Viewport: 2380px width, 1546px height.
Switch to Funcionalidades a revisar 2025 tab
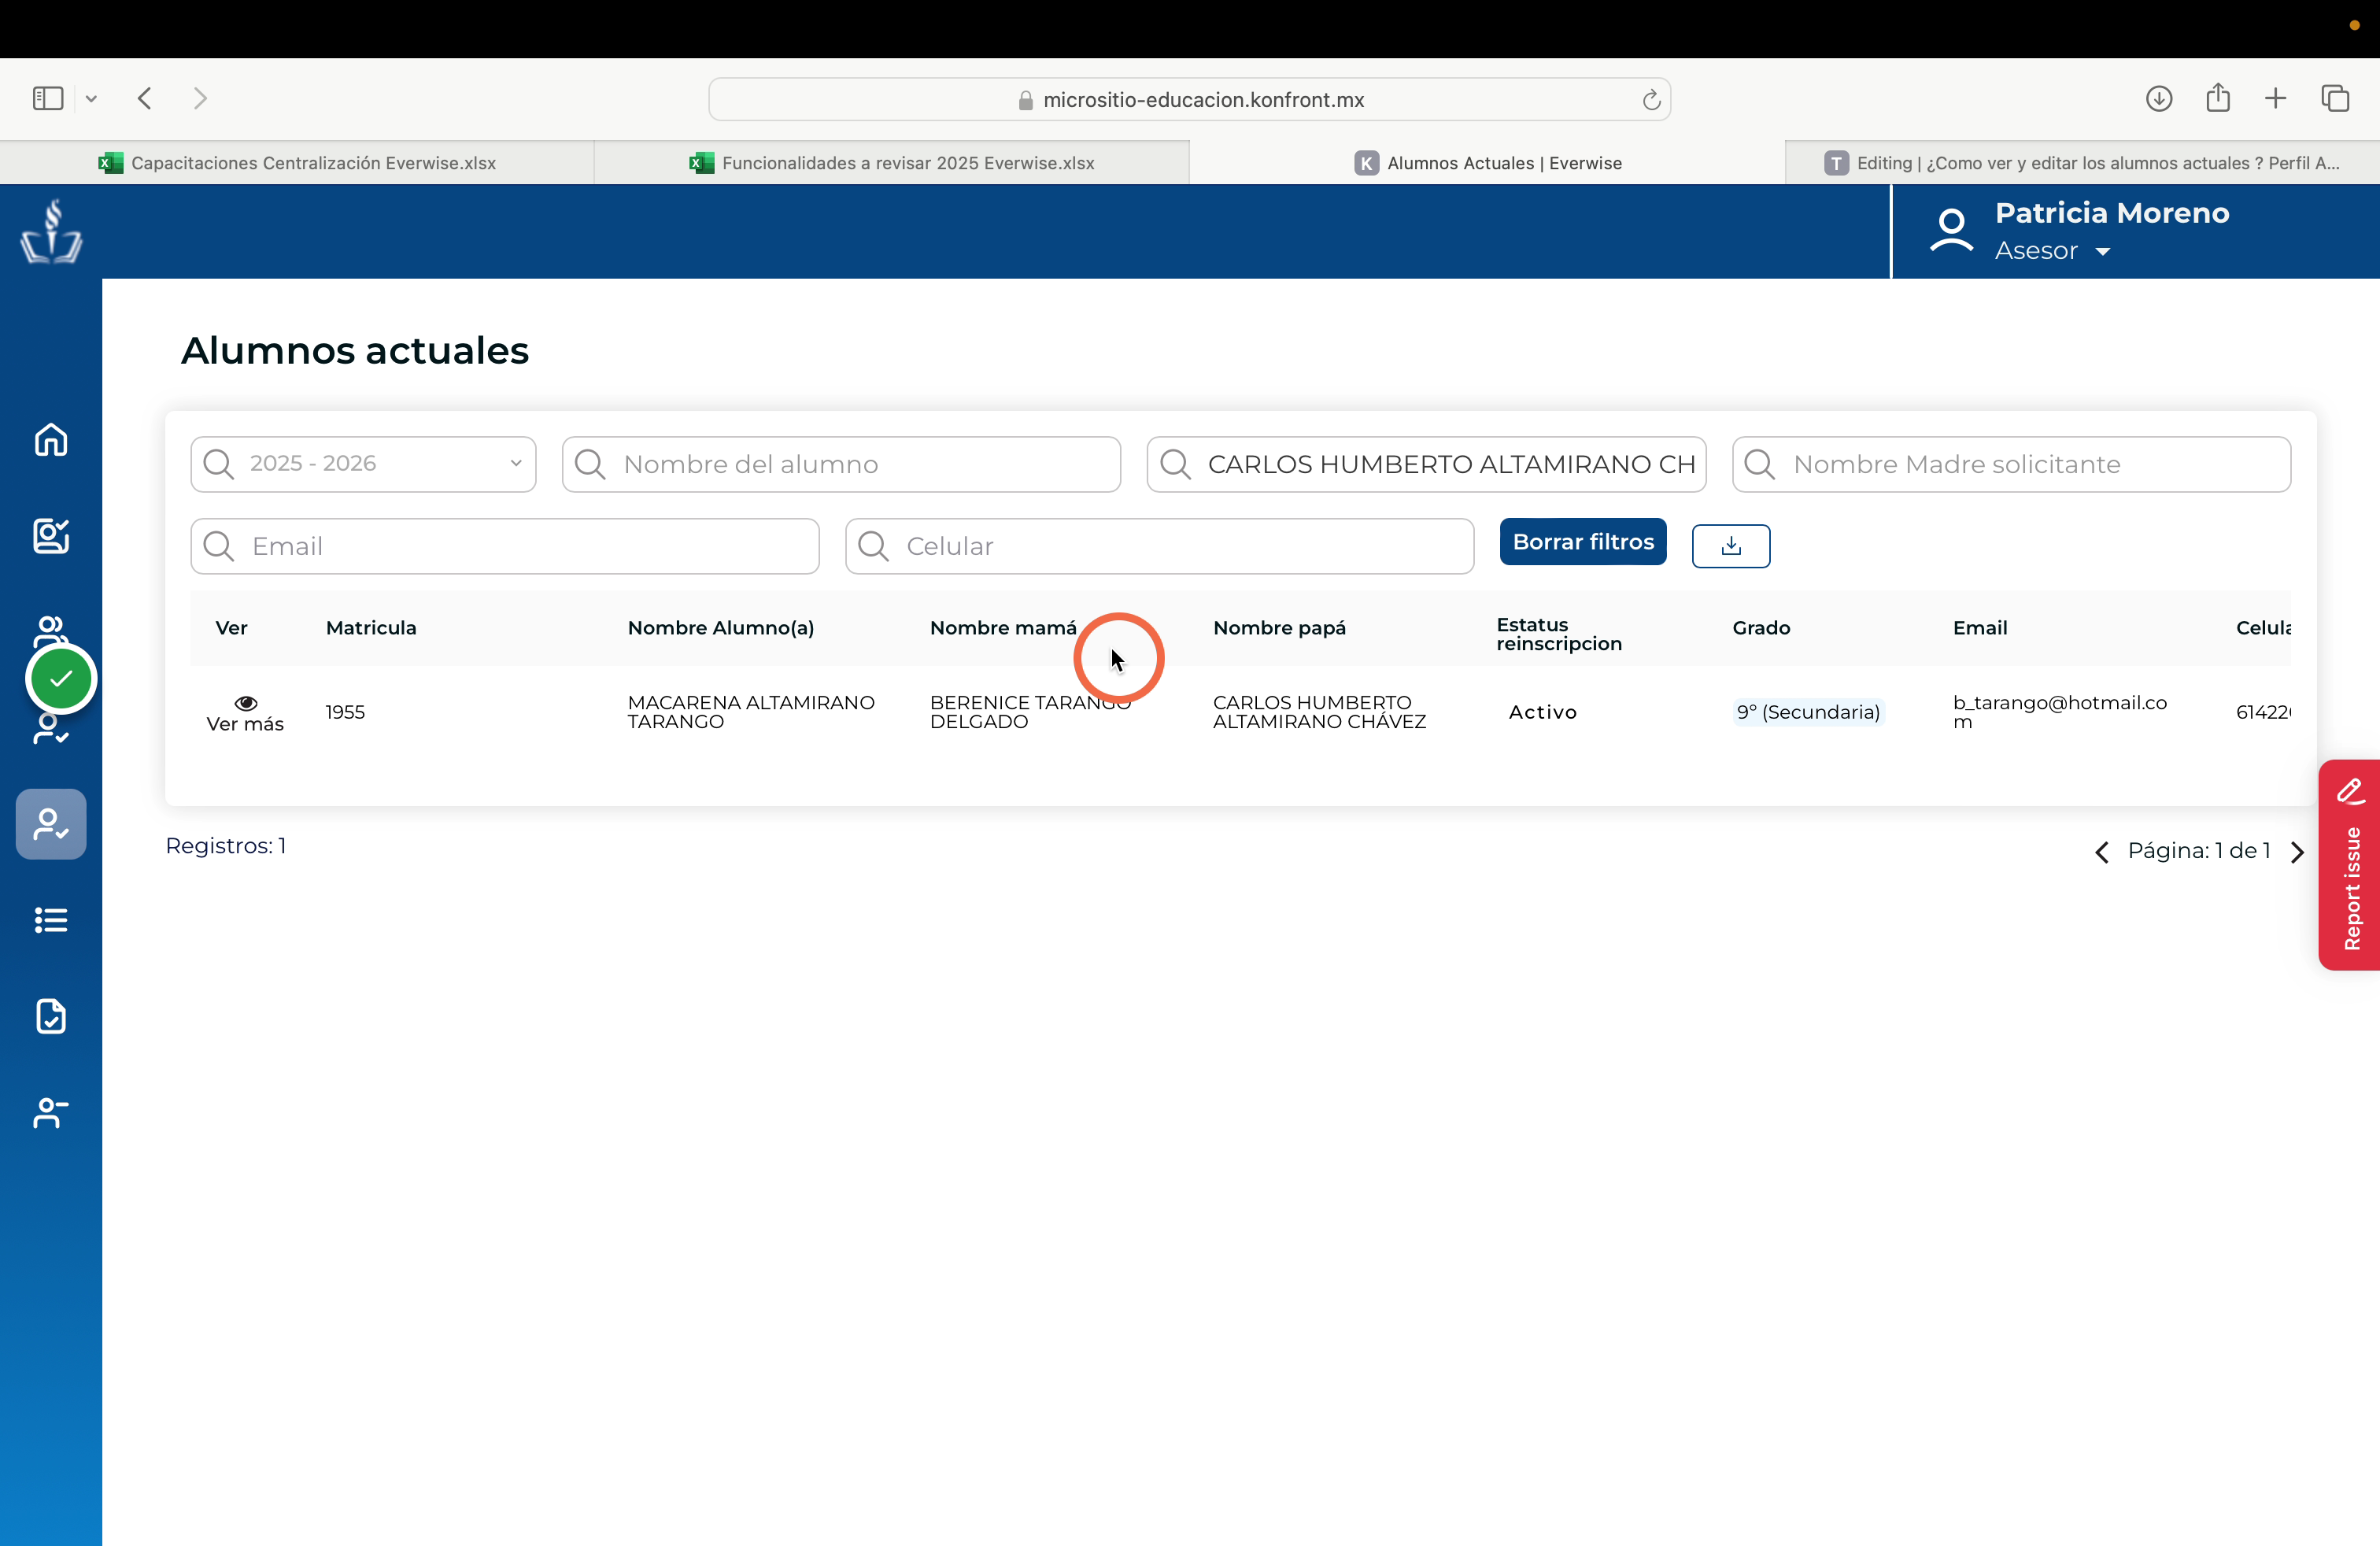(892, 163)
